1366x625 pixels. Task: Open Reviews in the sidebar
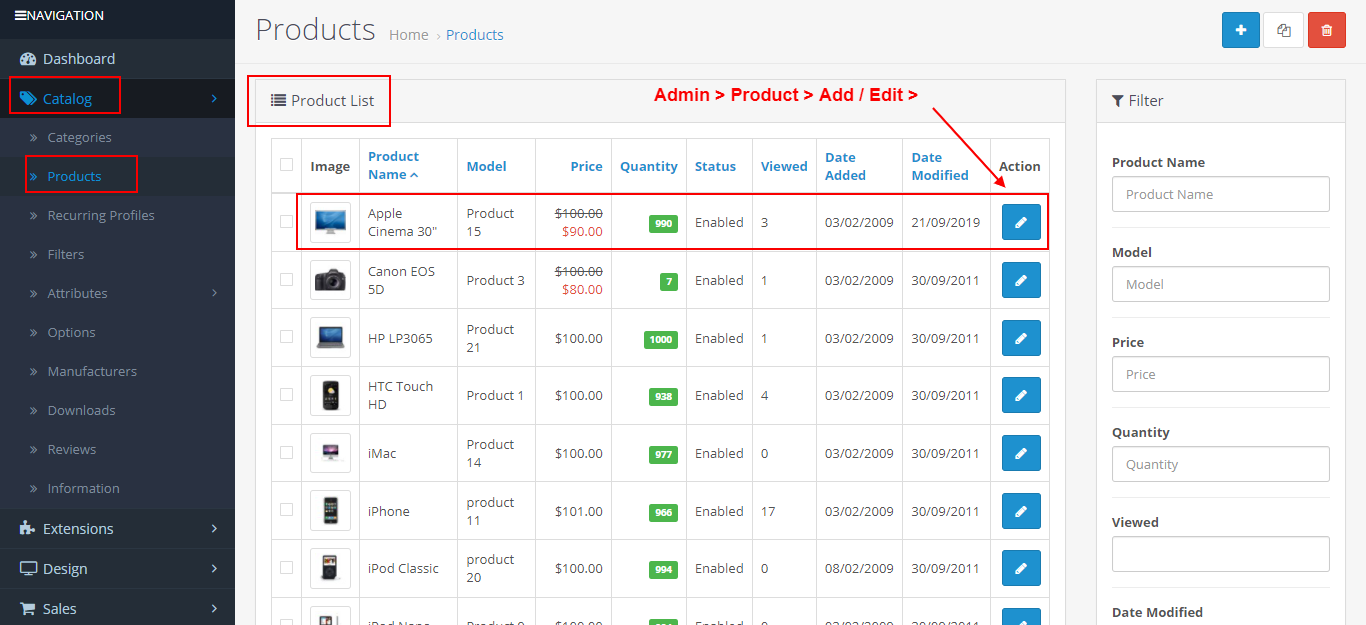(x=72, y=449)
